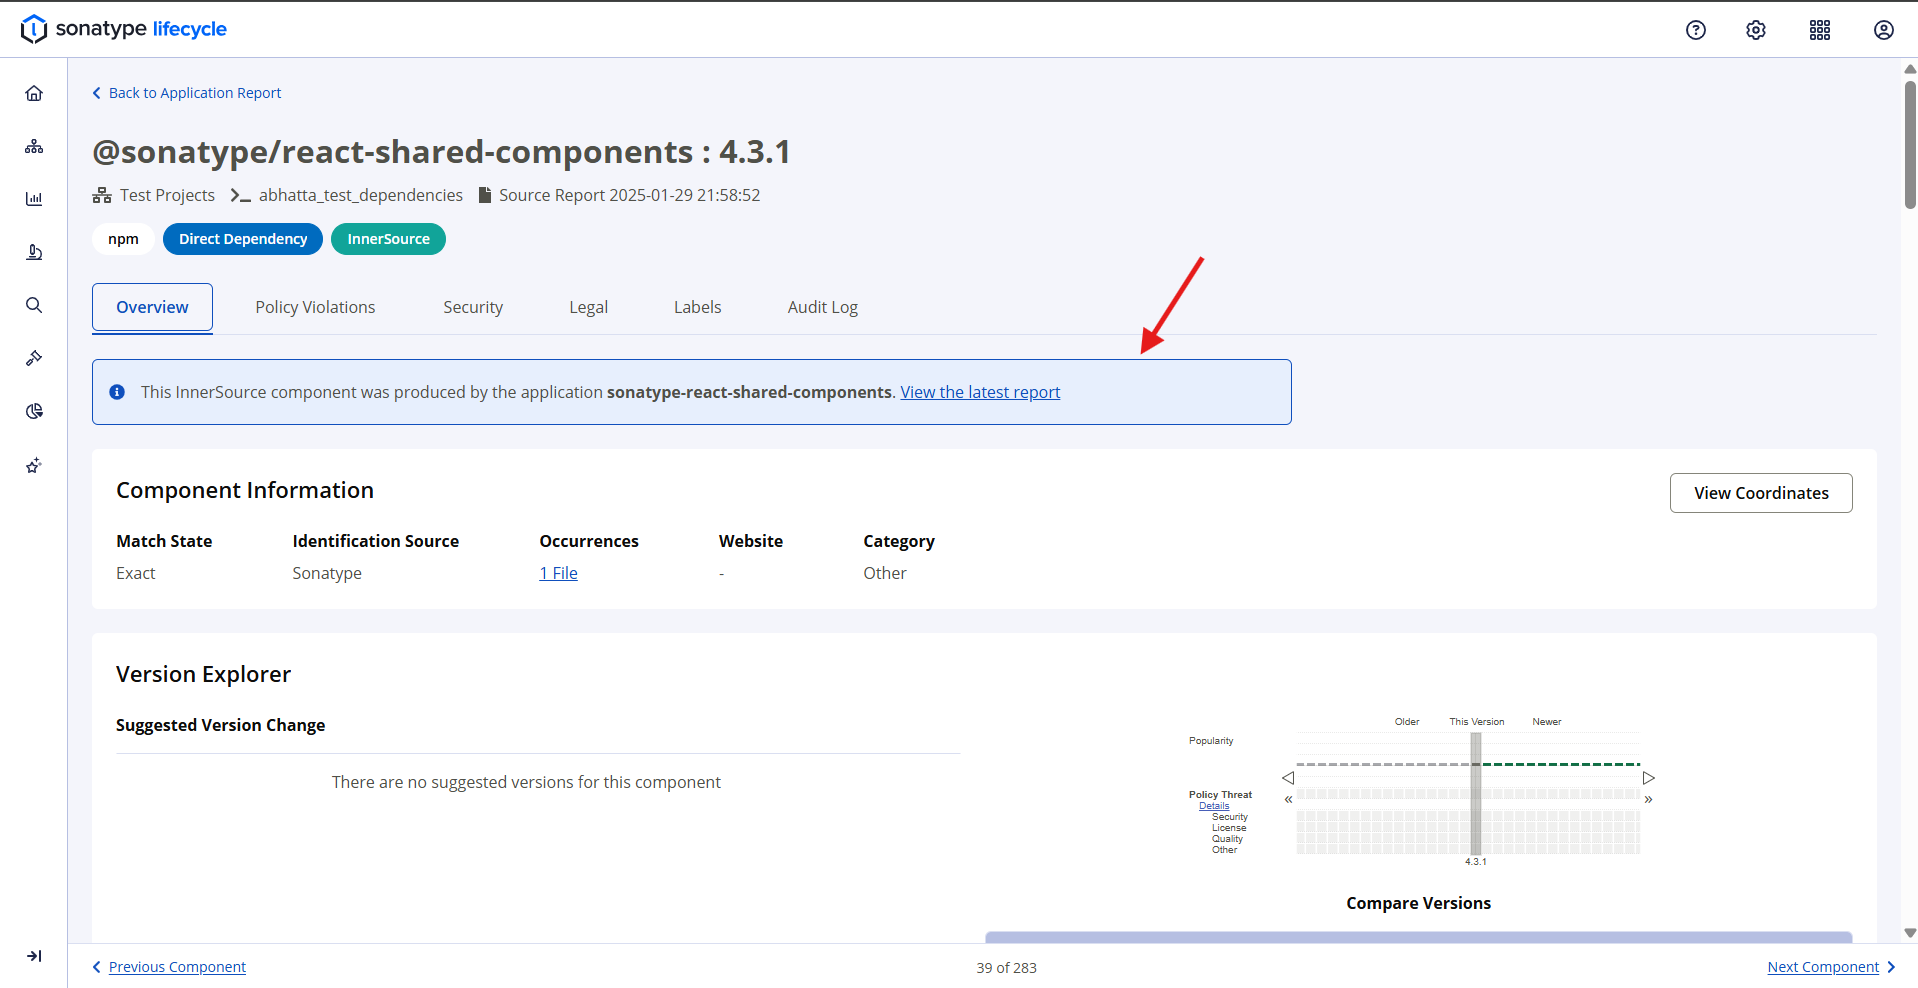Switch to the Labels tab
Image resolution: width=1918 pixels, height=988 pixels.
coord(697,307)
